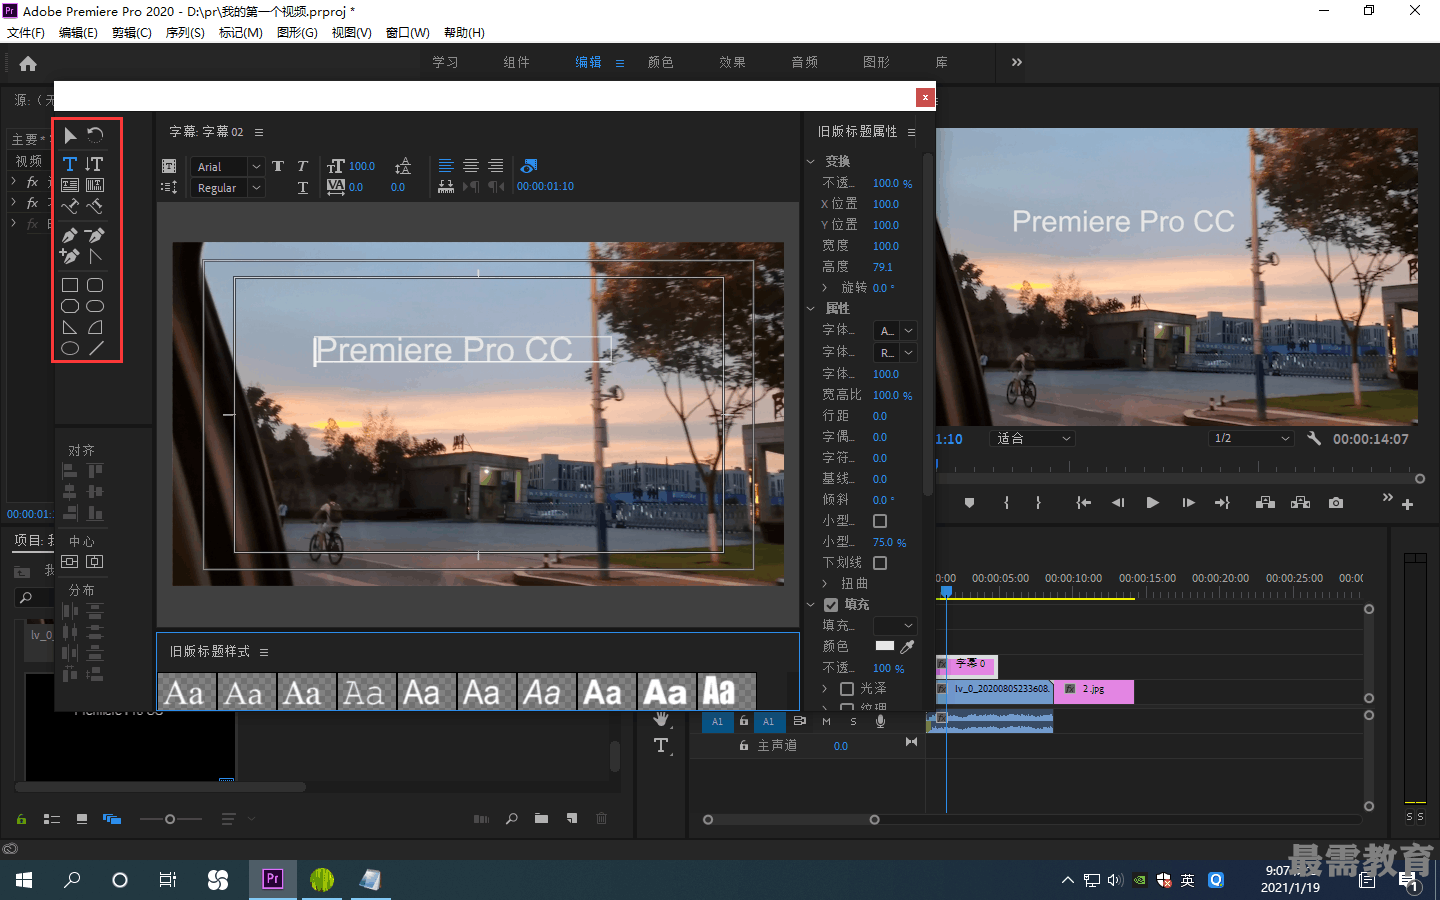Enable the small caps checkbox

point(880,521)
